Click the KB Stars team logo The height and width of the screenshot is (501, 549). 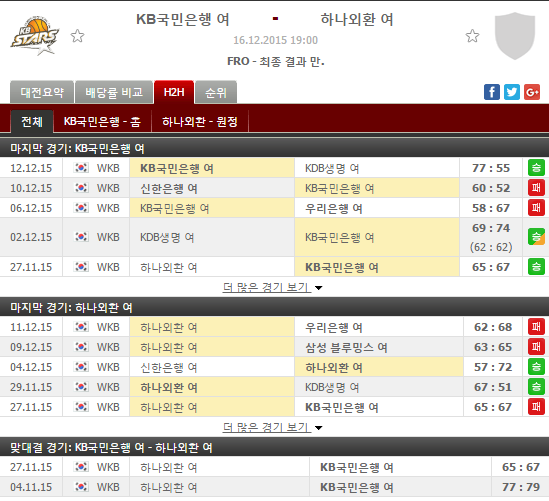(x=35, y=36)
